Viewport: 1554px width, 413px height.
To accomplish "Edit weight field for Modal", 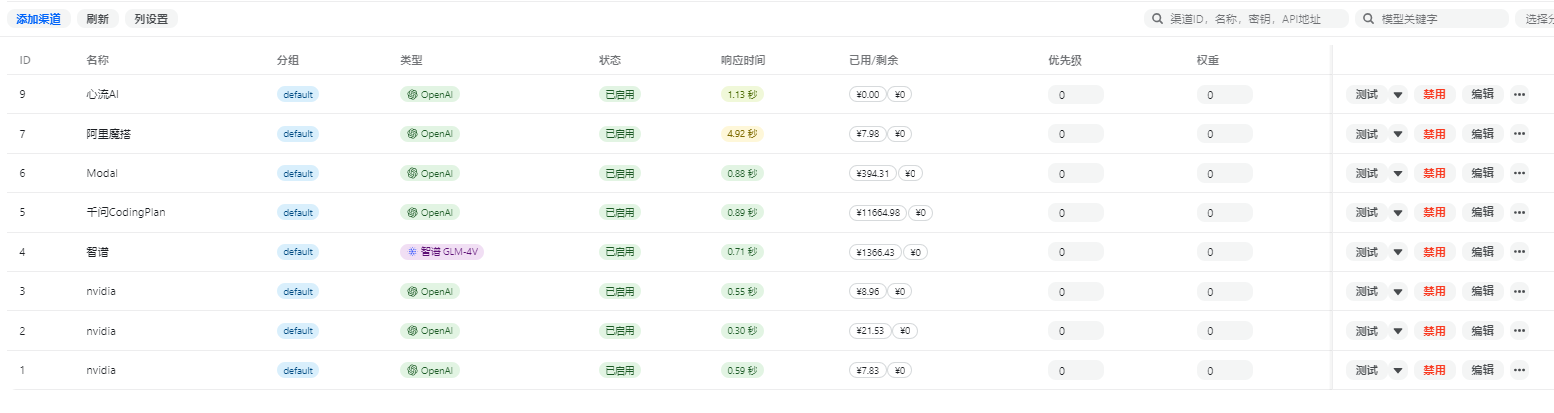I will coord(1224,173).
